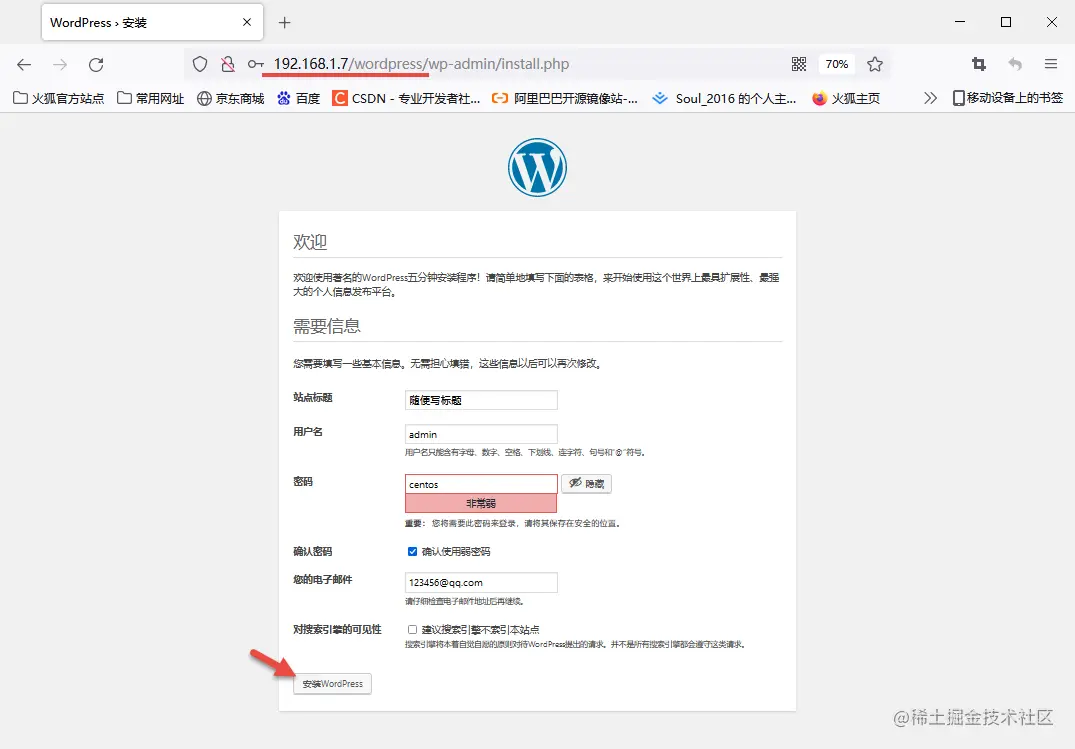Click the 站点标题 input field

coord(480,399)
